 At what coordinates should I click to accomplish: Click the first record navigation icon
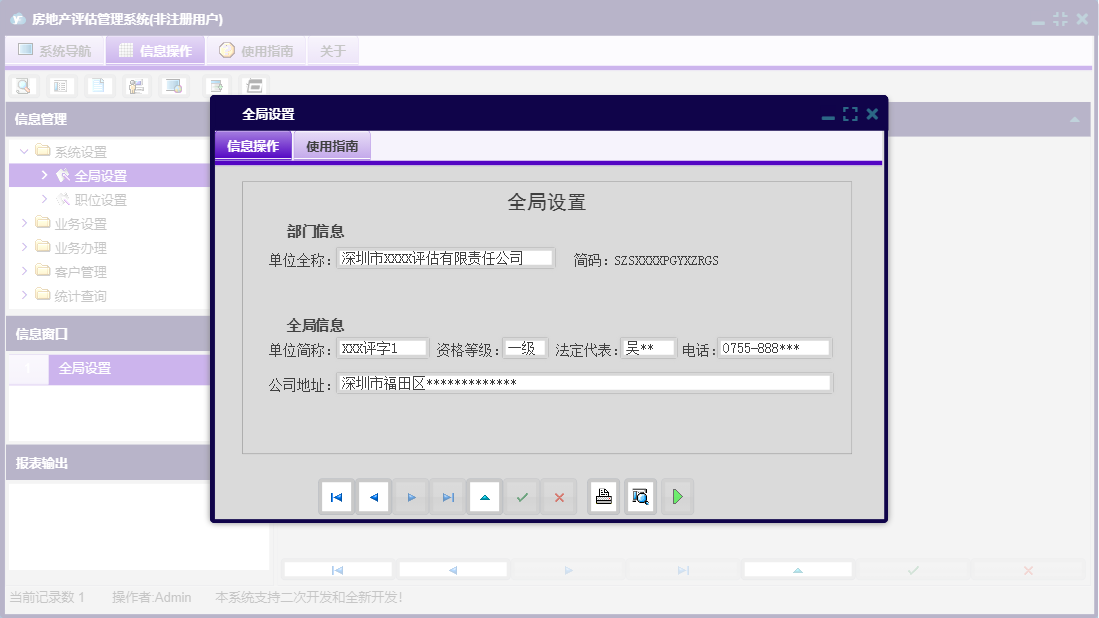pyautogui.click(x=337, y=497)
